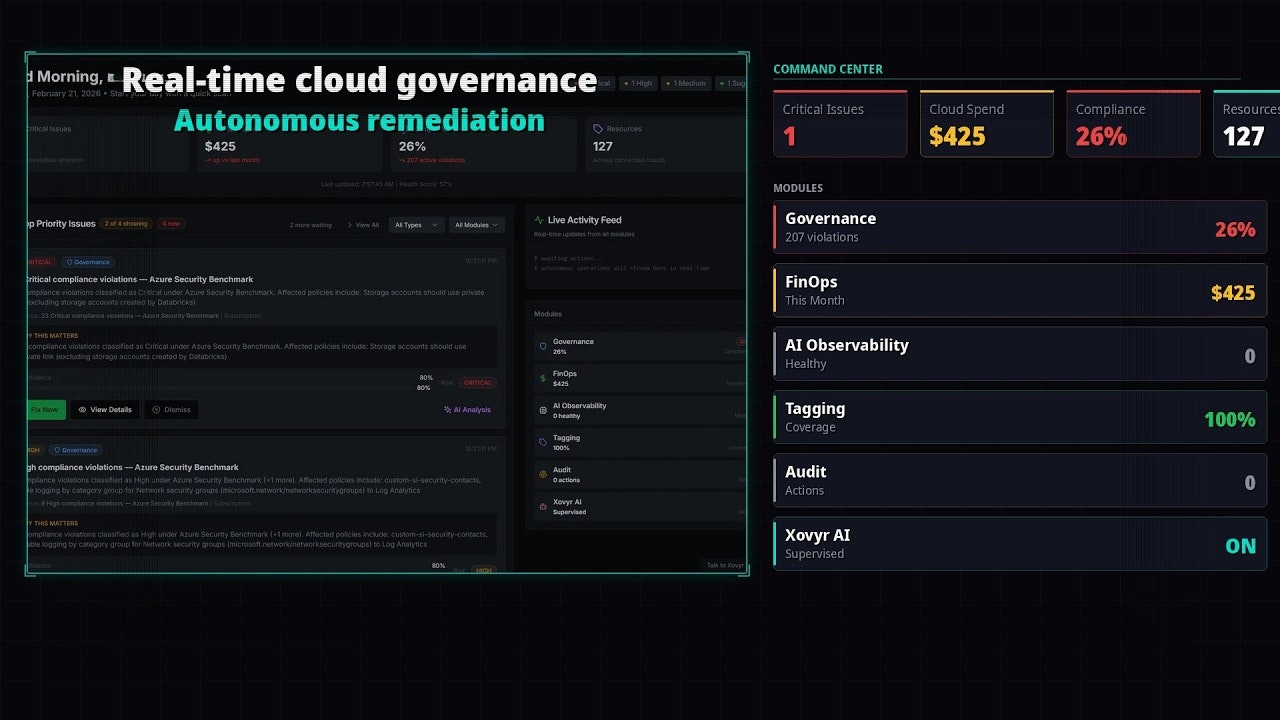Select the Governance shield icon in Modules
Screen dimensions: 1280x720
tap(542, 345)
